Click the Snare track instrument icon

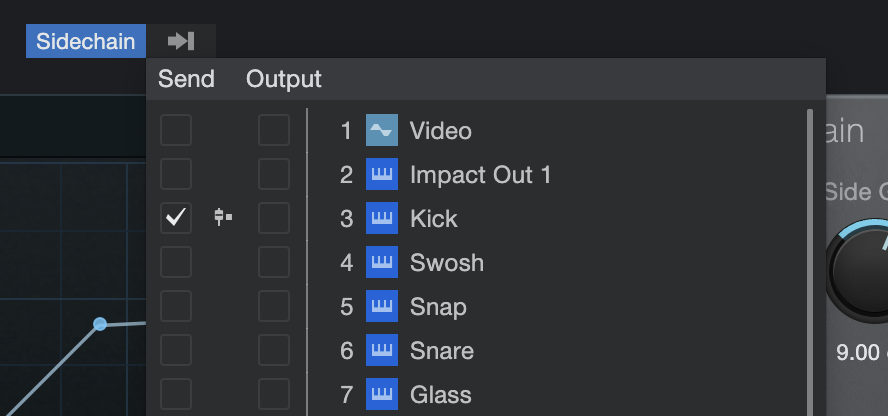pyautogui.click(x=382, y=350)
